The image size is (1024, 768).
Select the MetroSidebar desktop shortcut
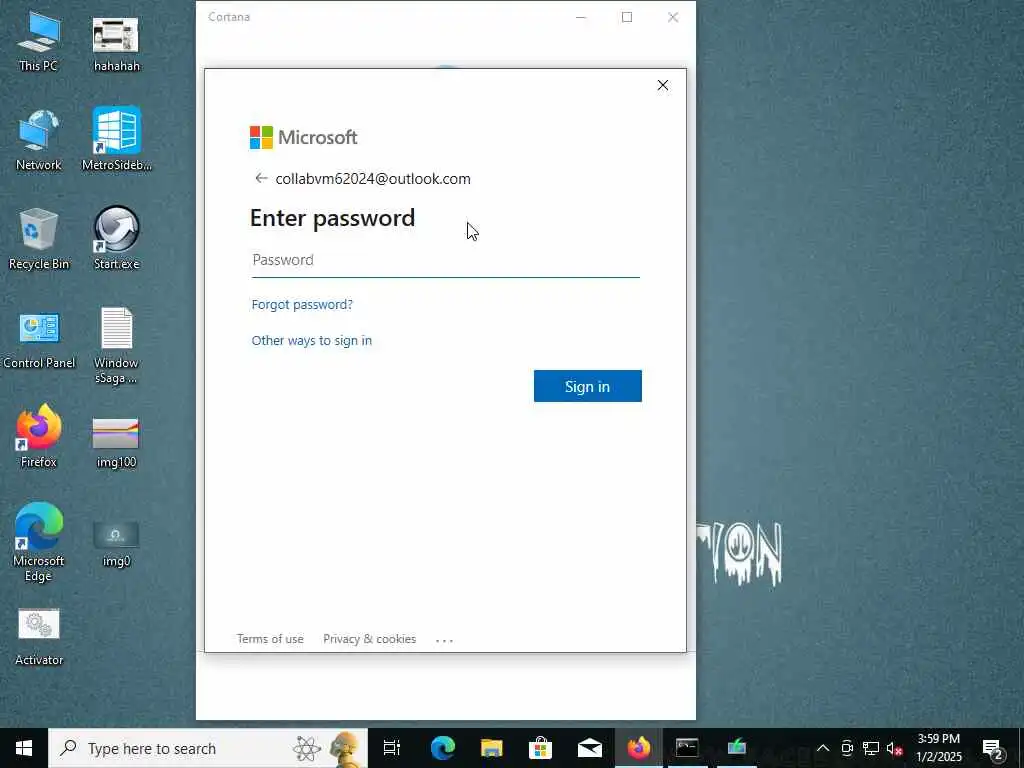point(116,139)
